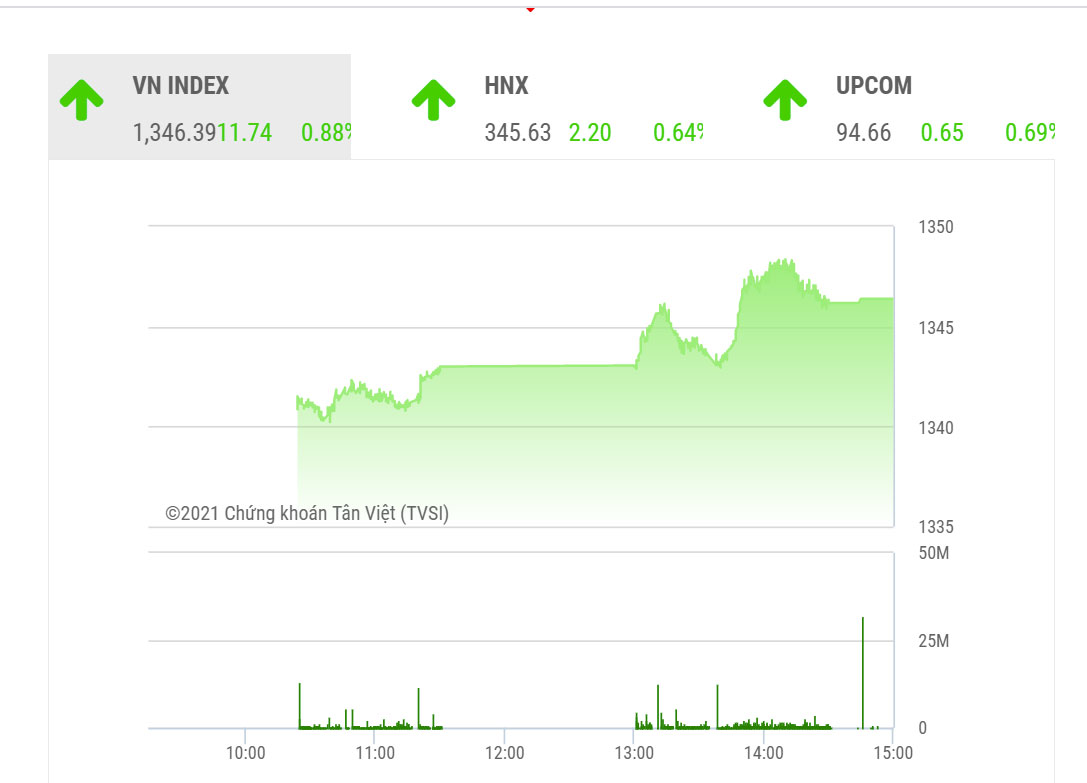Switch to the HNX tab
Image resolution: width=1087 pixels, height=783 pixels.
click(506, 86)
